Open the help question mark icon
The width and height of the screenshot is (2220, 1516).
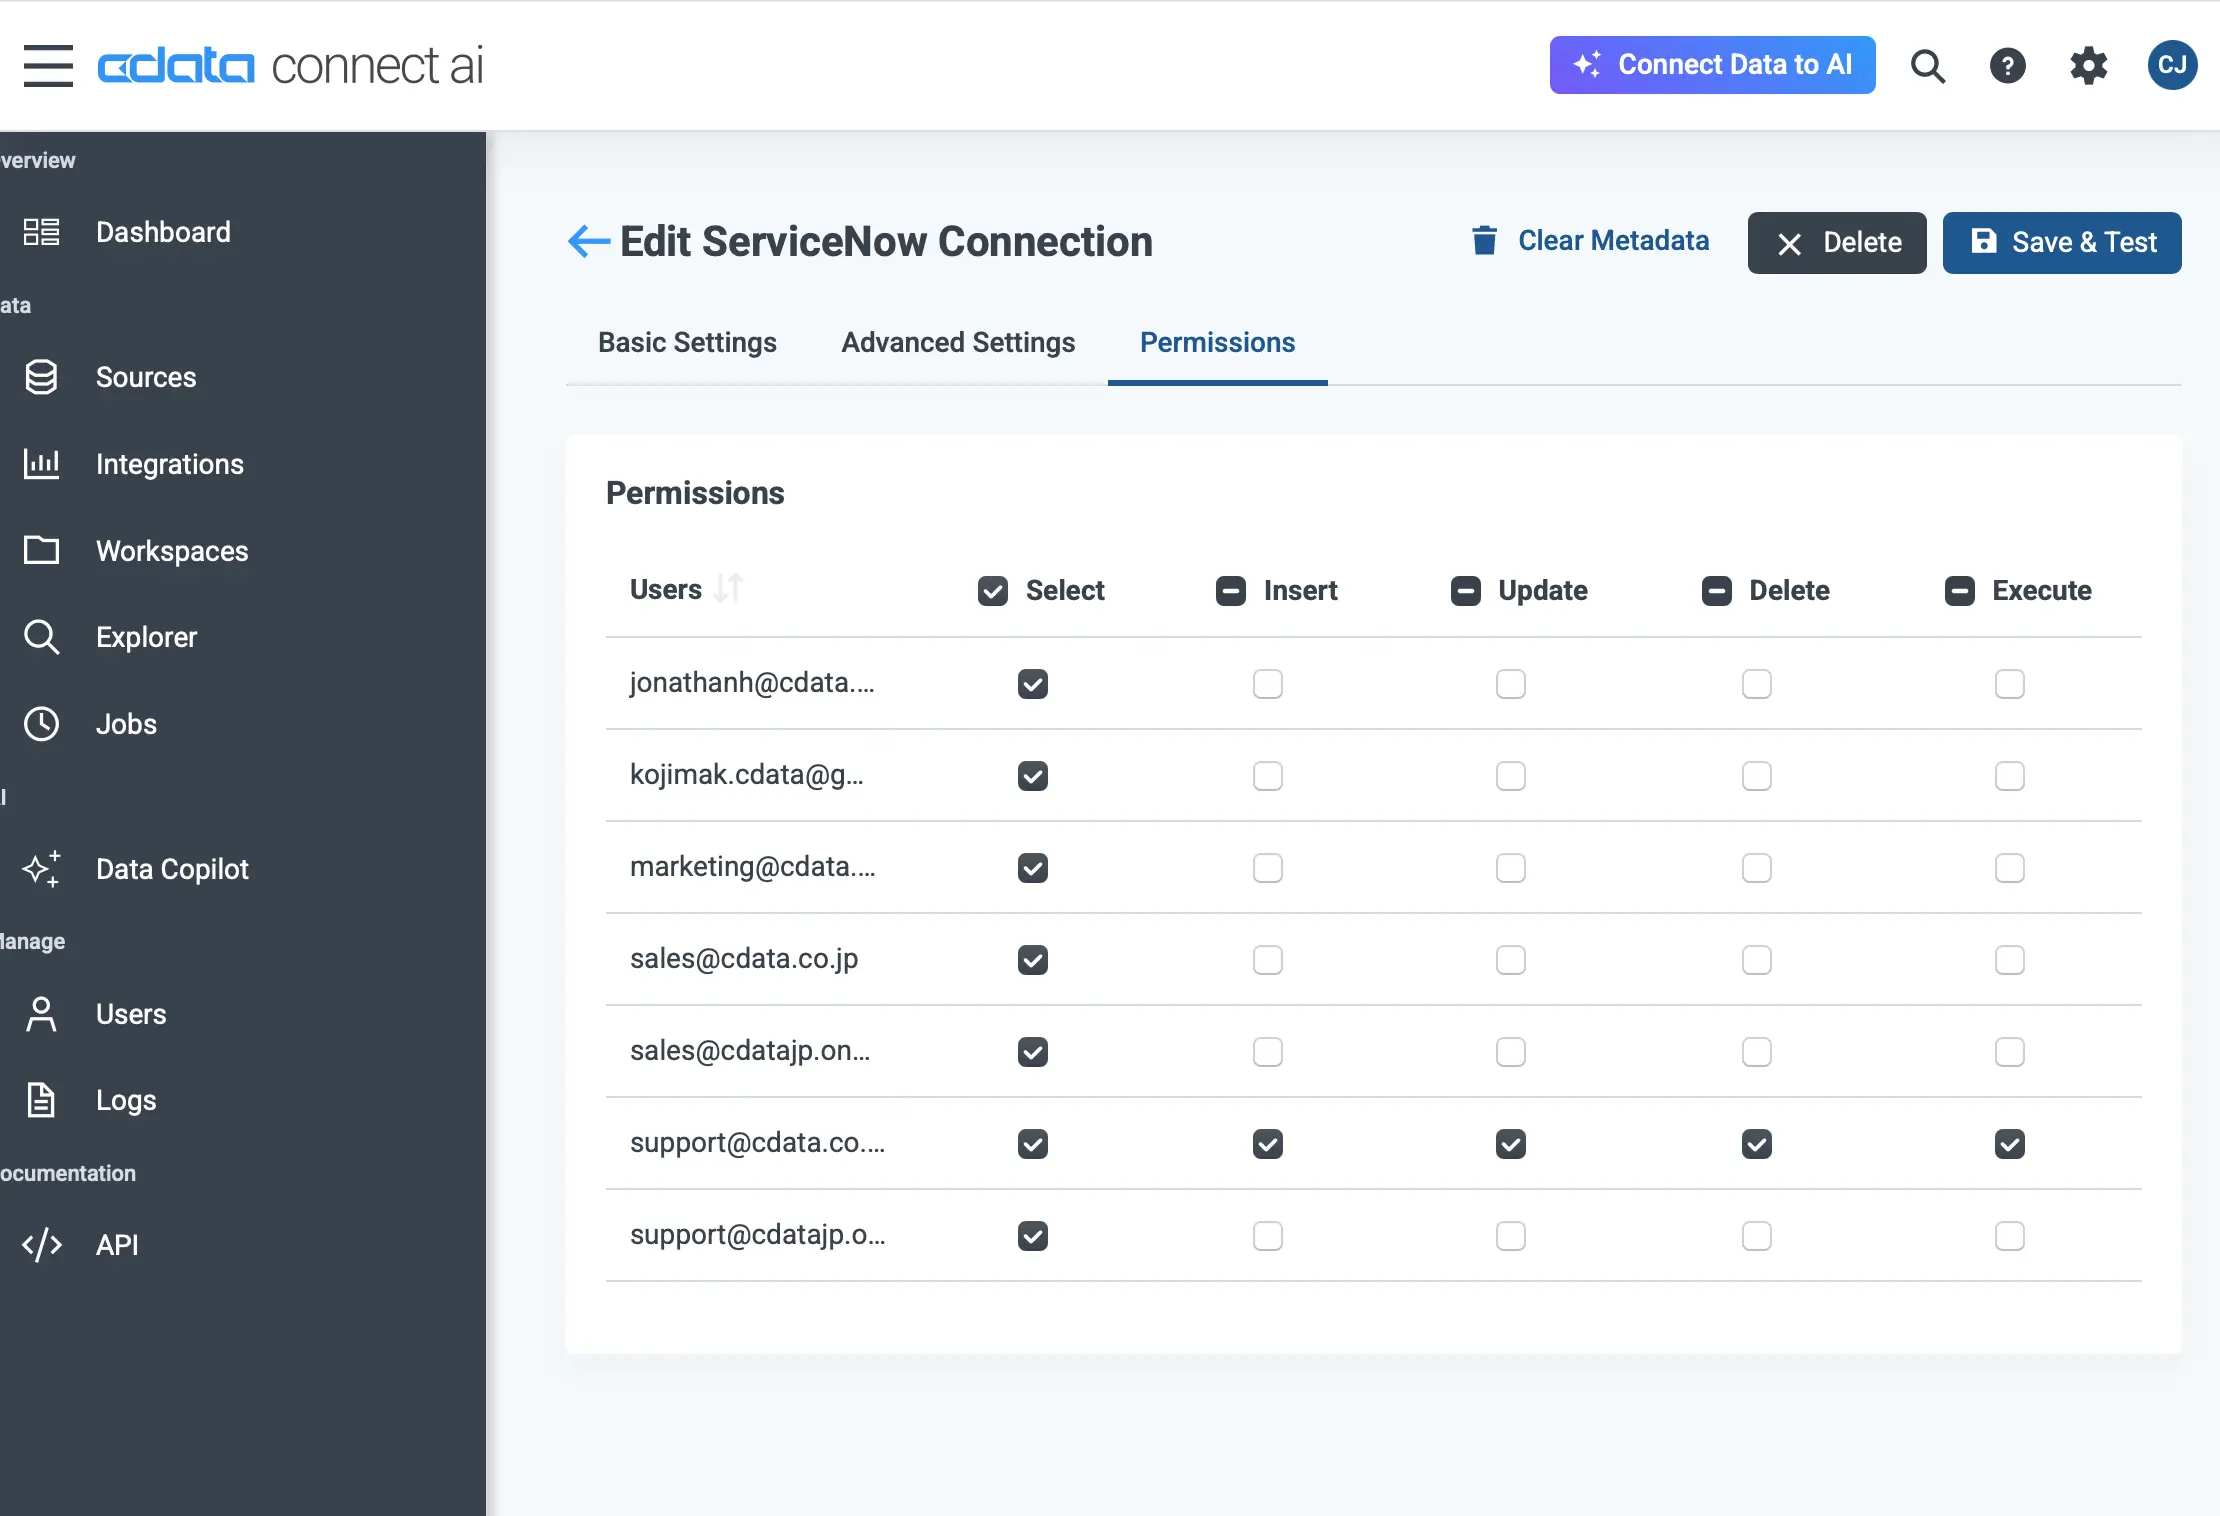pyautogui.click(x=2007, y=66)
